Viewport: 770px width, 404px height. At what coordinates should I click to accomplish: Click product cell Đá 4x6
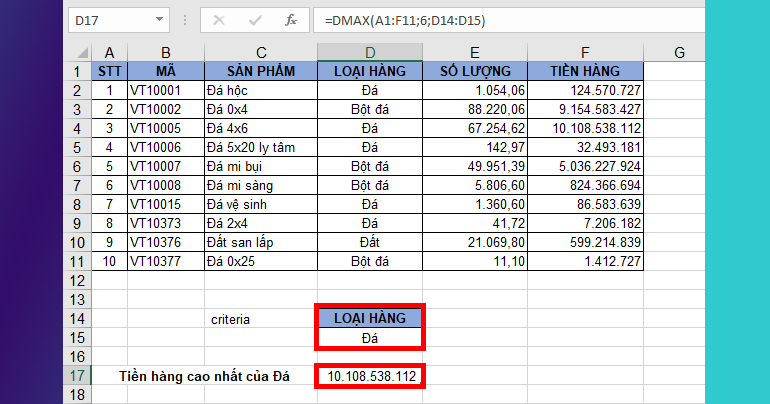click(261, 128)
